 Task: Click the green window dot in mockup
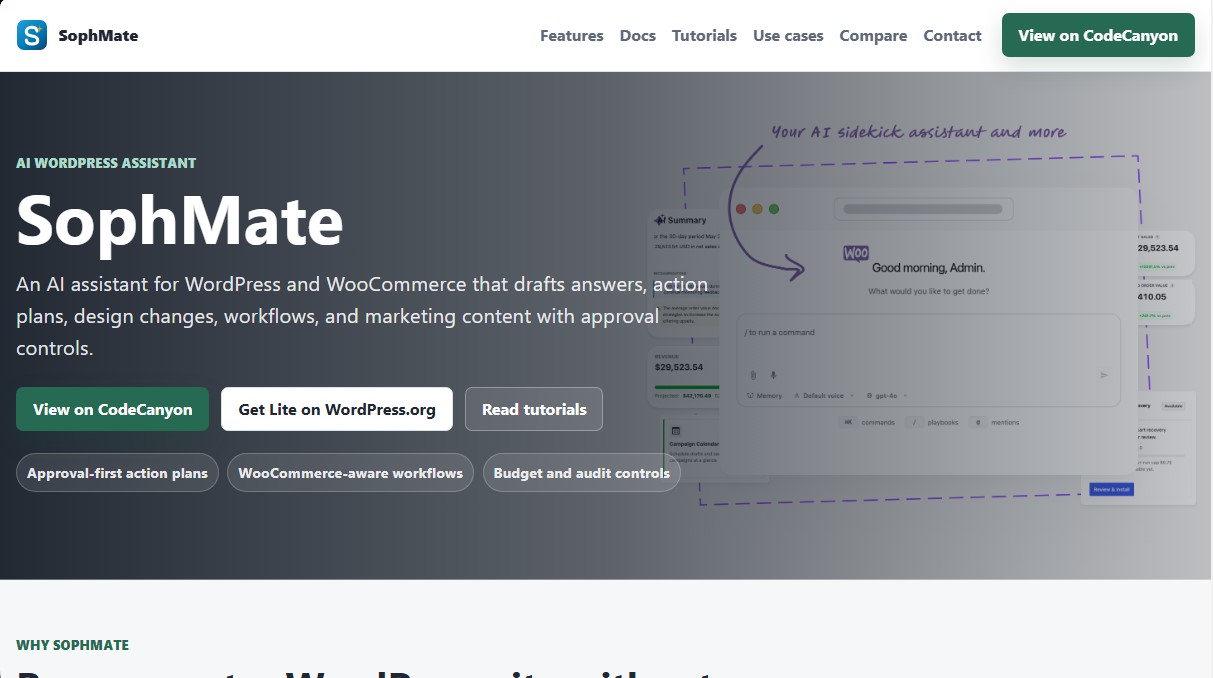(x=773, y=209)
